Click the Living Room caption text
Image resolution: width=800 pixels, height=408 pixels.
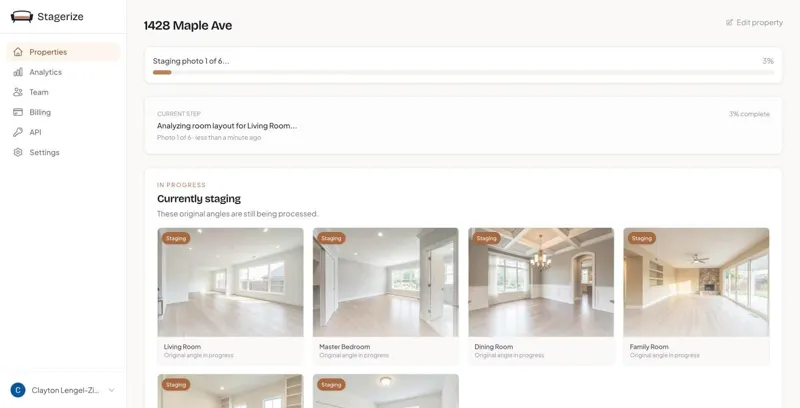(x=182, y=347)
